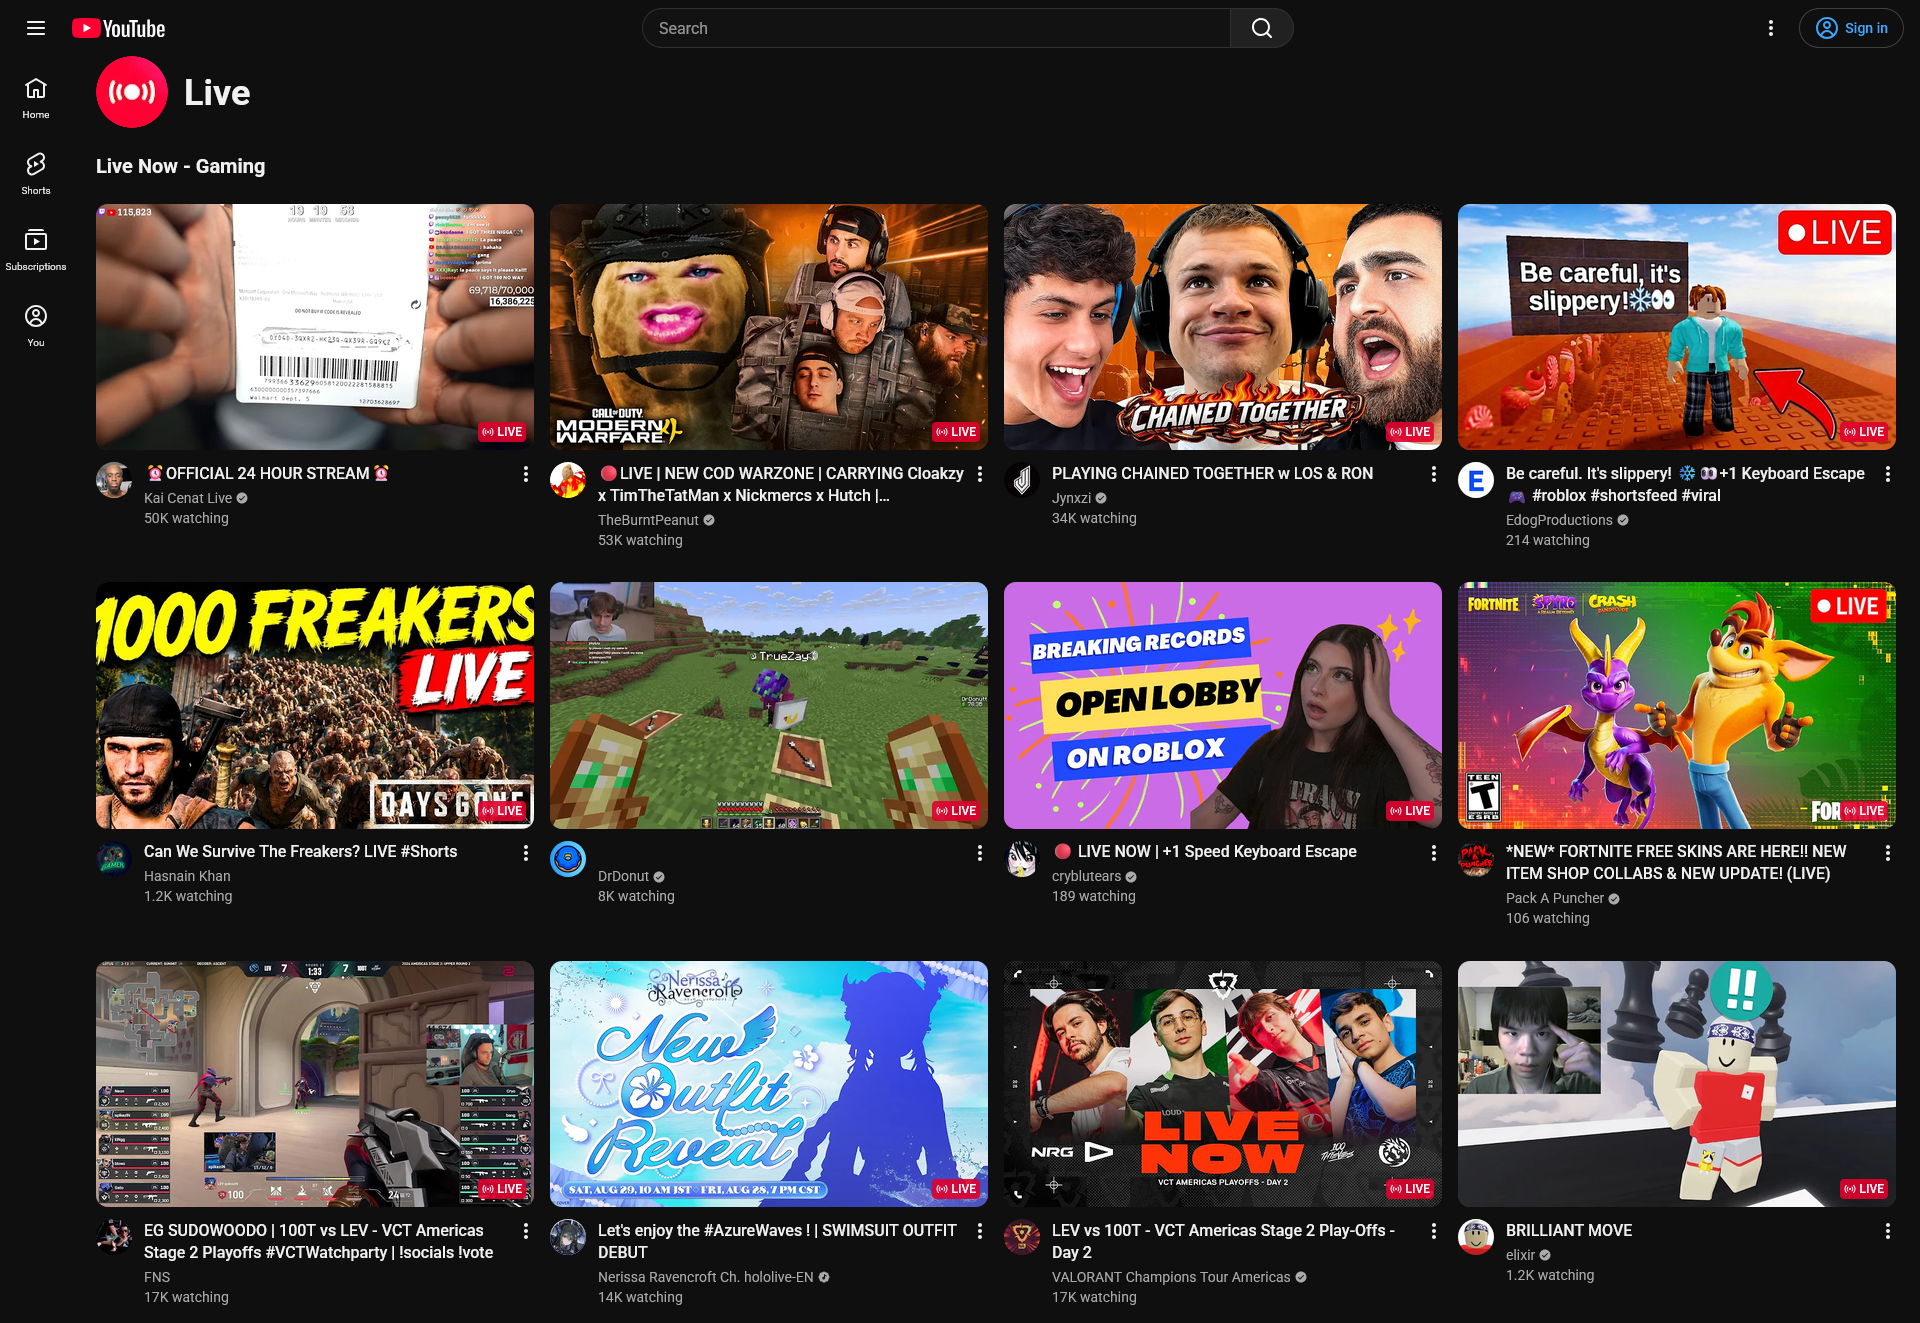Visit the Nerissa Ravencroft Ch. hololive-EN name
The width and height of the screenshot is (1920, 1323).
[x=706, y=1277]
